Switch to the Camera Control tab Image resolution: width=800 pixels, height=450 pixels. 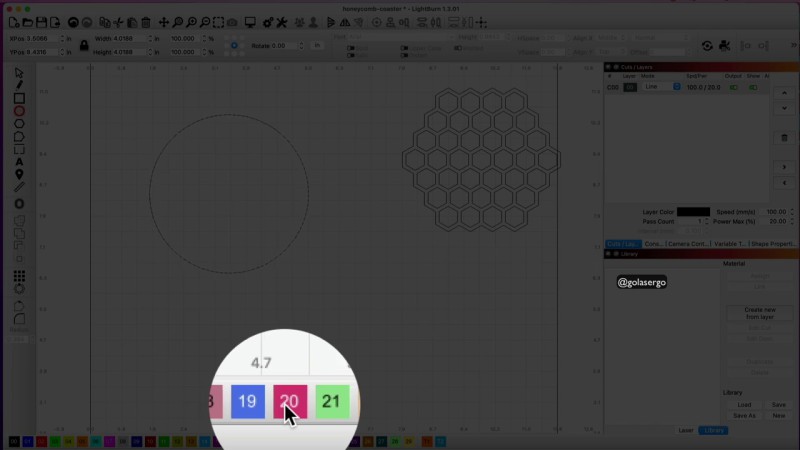tap(686, 244)
